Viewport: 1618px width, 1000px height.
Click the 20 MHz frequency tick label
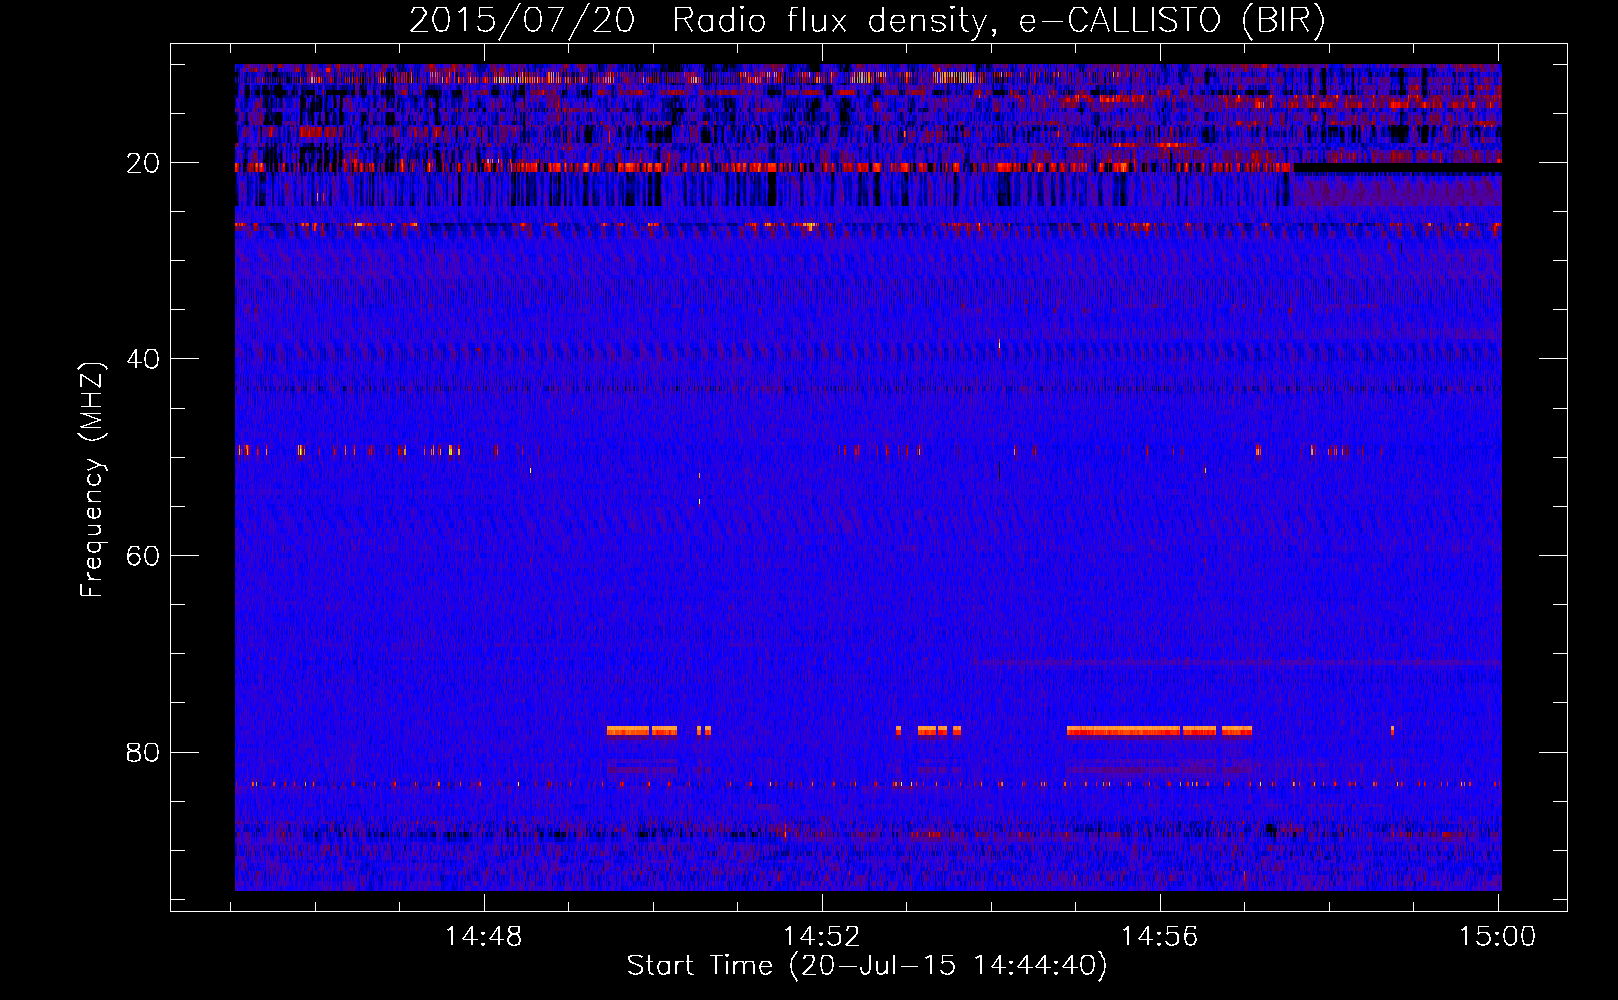pyautogui.click(x=143, y=163)
